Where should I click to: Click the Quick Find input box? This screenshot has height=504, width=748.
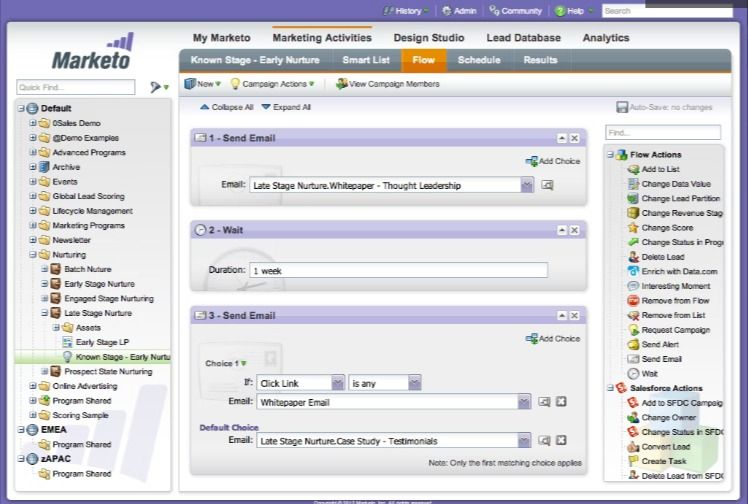[x=76, y=87]
